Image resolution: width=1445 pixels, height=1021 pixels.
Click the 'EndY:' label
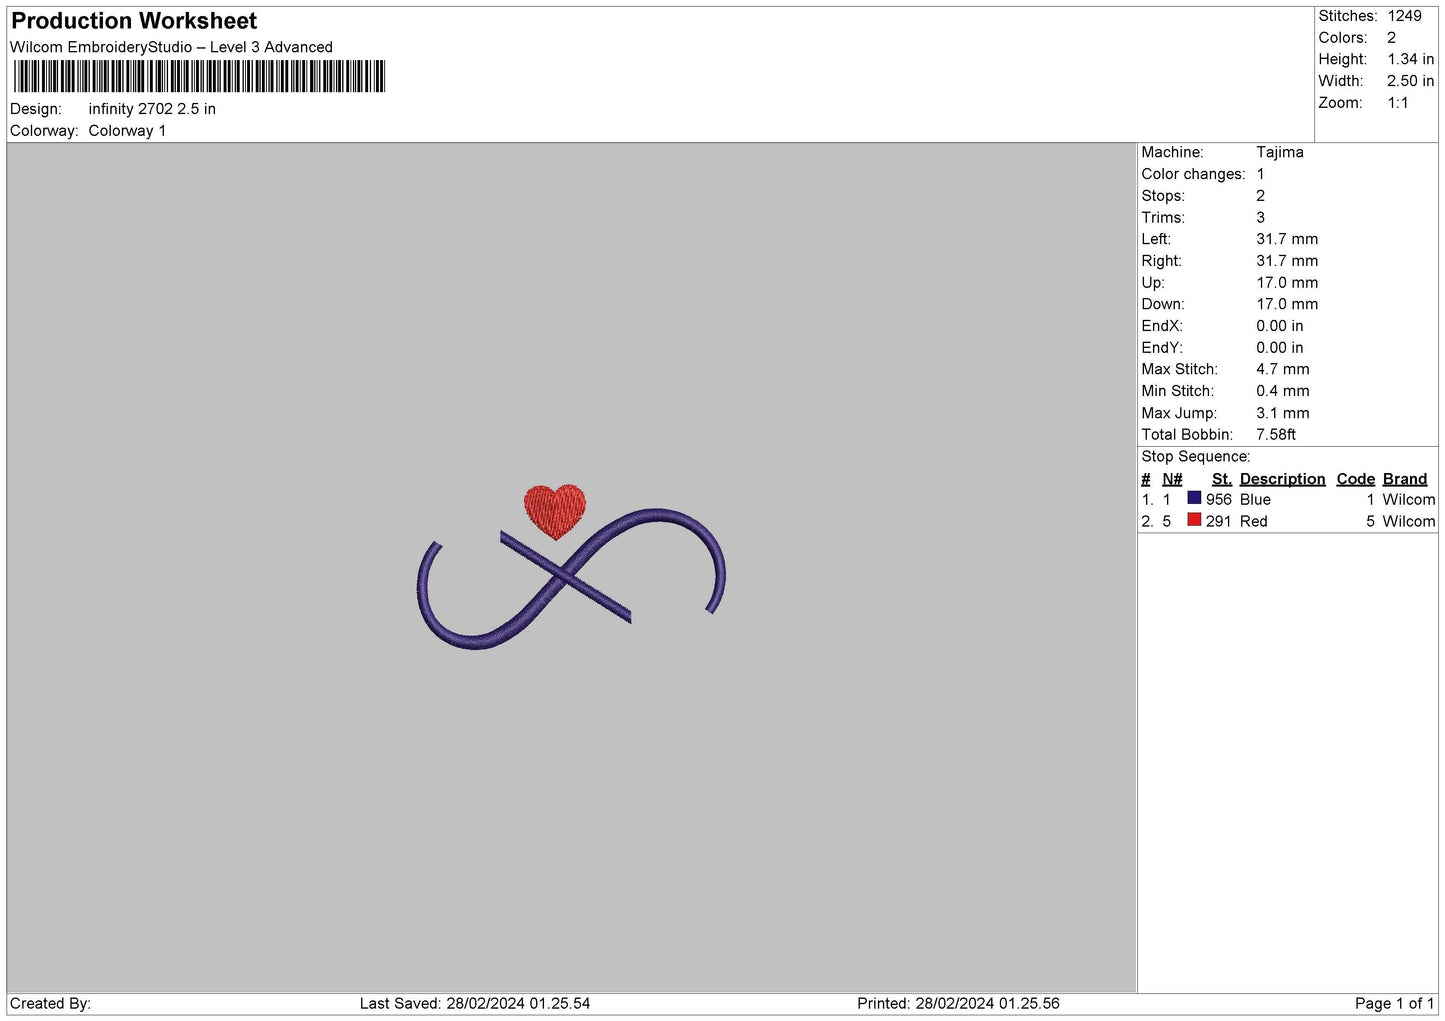1161,348
